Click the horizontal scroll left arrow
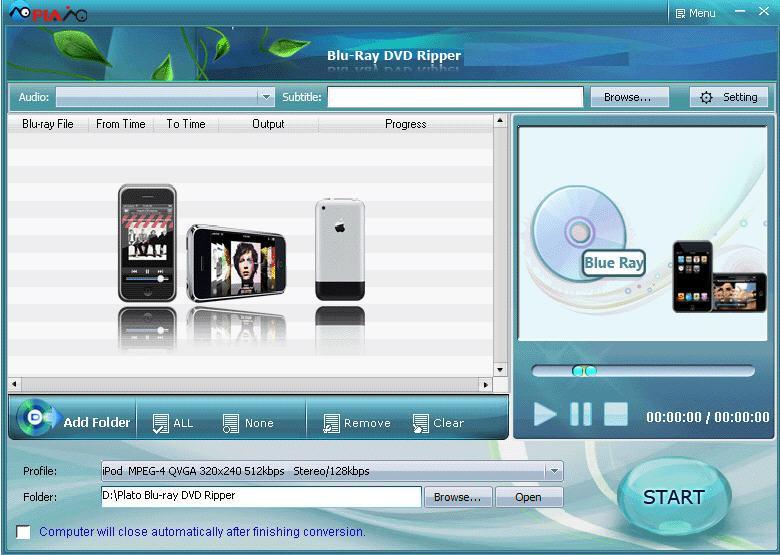780x555 pixels. (x=14, y=384)
